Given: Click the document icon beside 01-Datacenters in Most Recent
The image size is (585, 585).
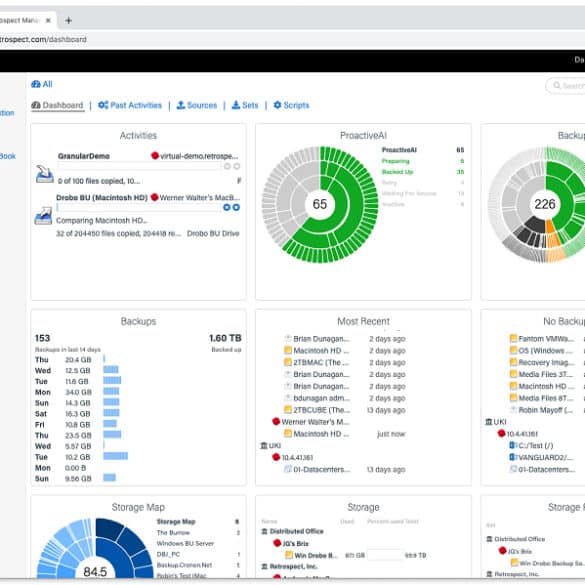Looking at the screenshot, I should [x=288, y=469].
